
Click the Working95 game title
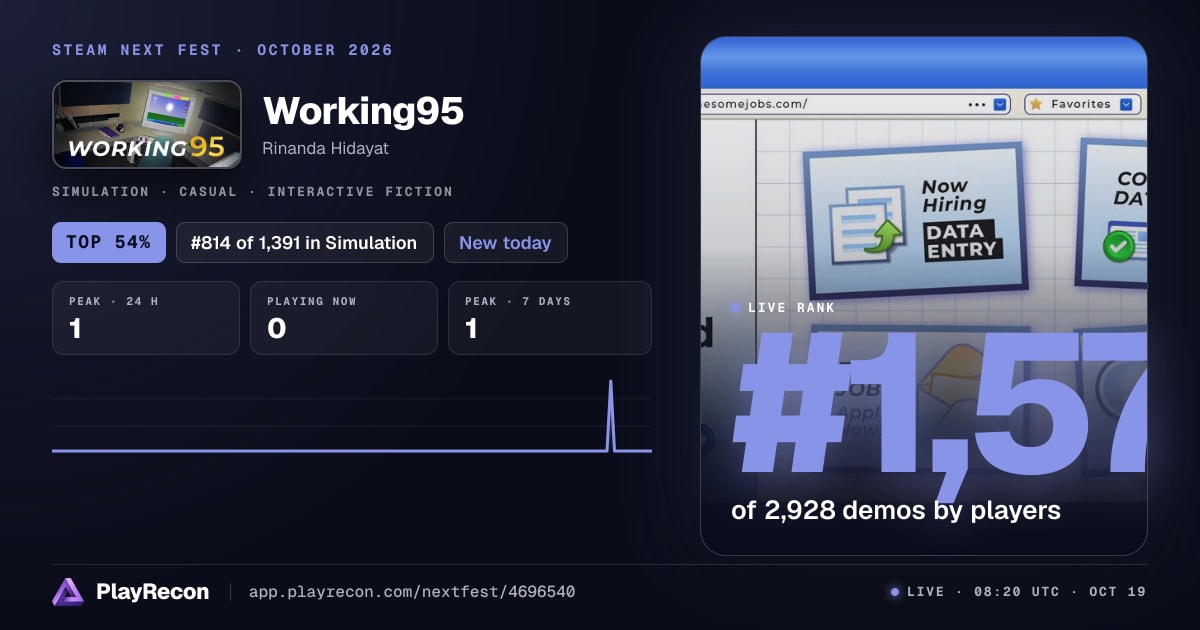tap(363, 111)
